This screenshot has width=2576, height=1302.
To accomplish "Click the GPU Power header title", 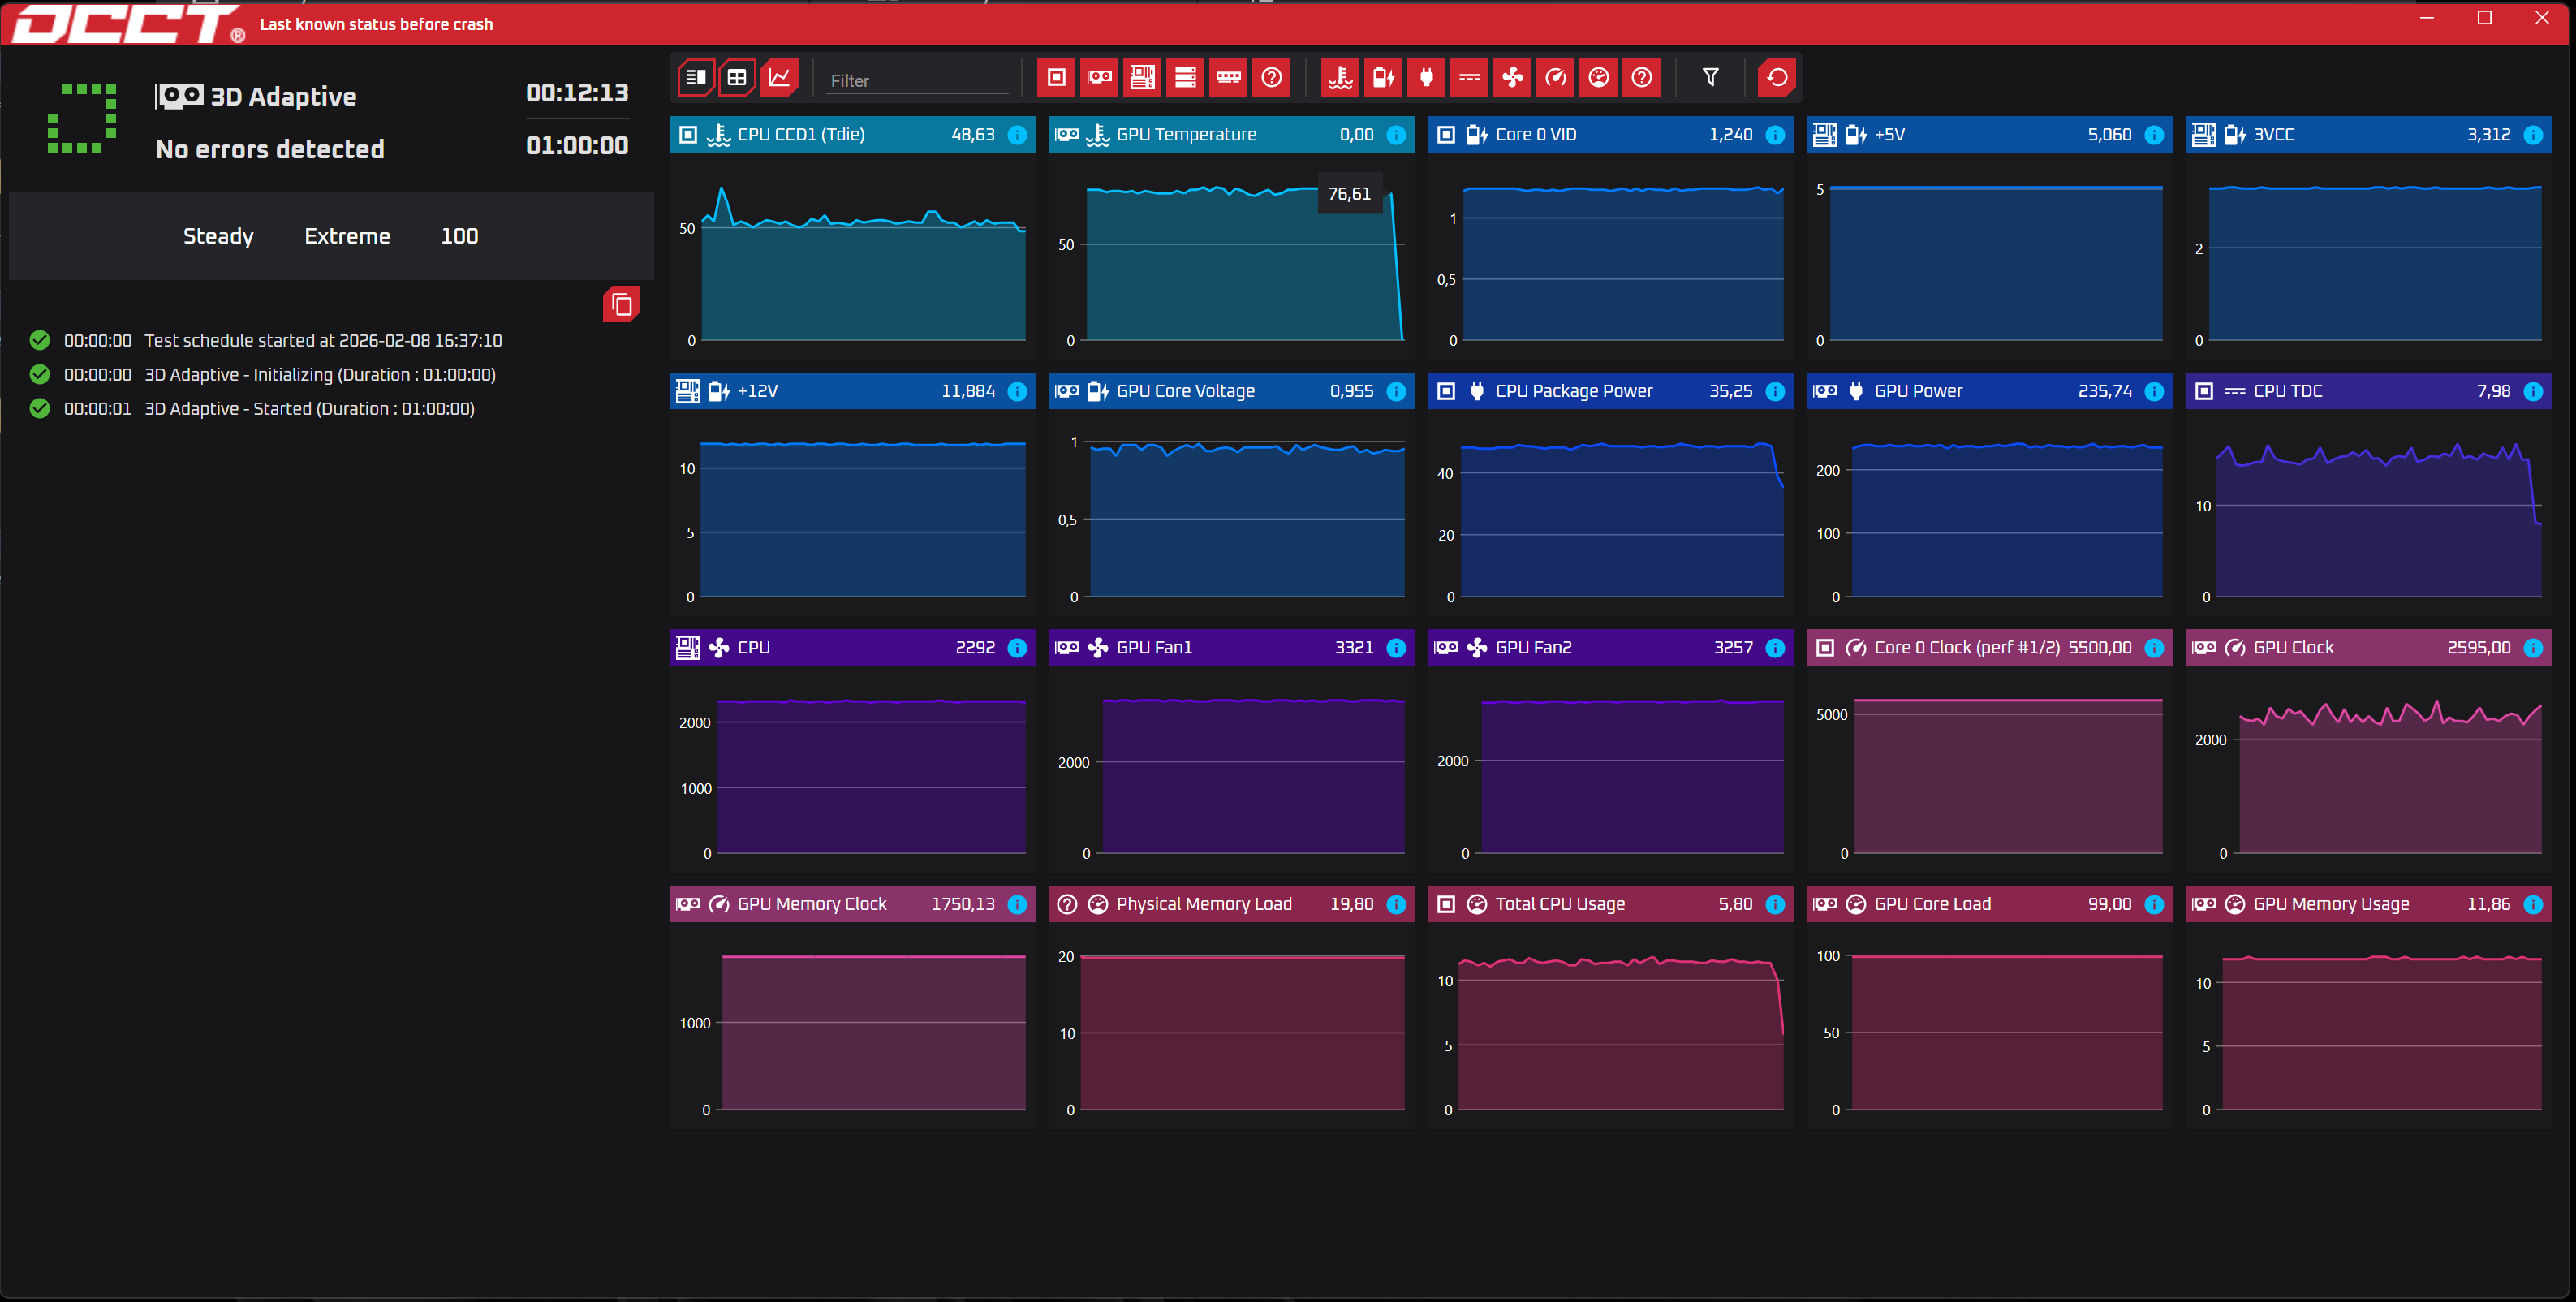I will click(1918, 392).
